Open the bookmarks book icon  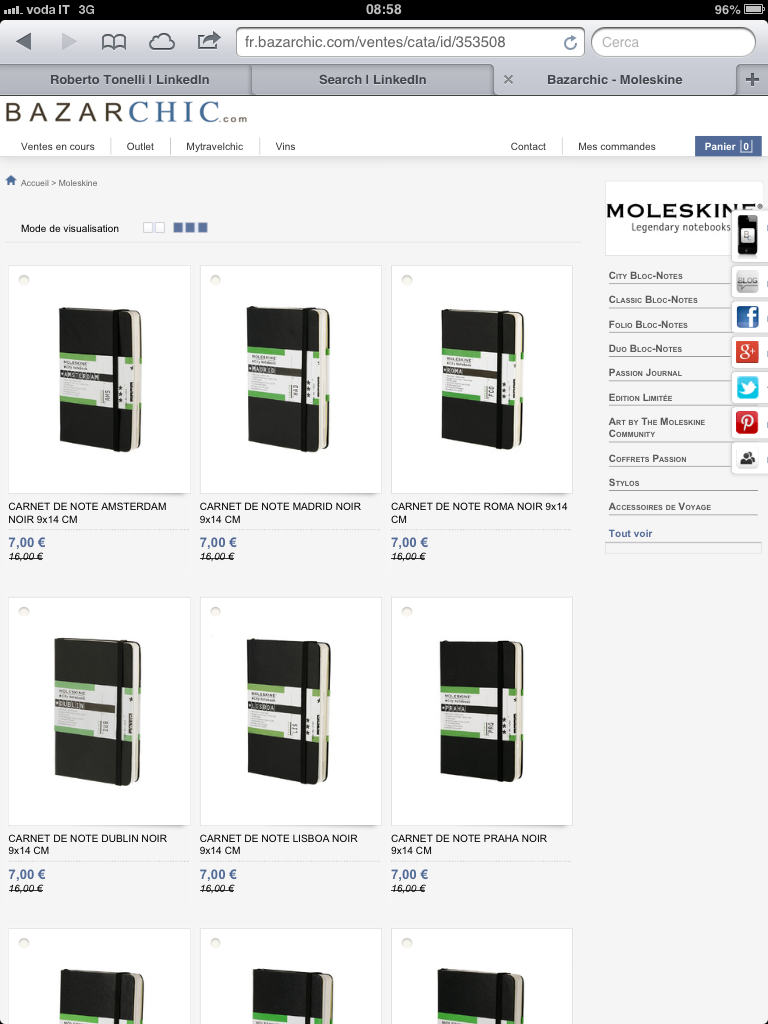coord(114,42)
